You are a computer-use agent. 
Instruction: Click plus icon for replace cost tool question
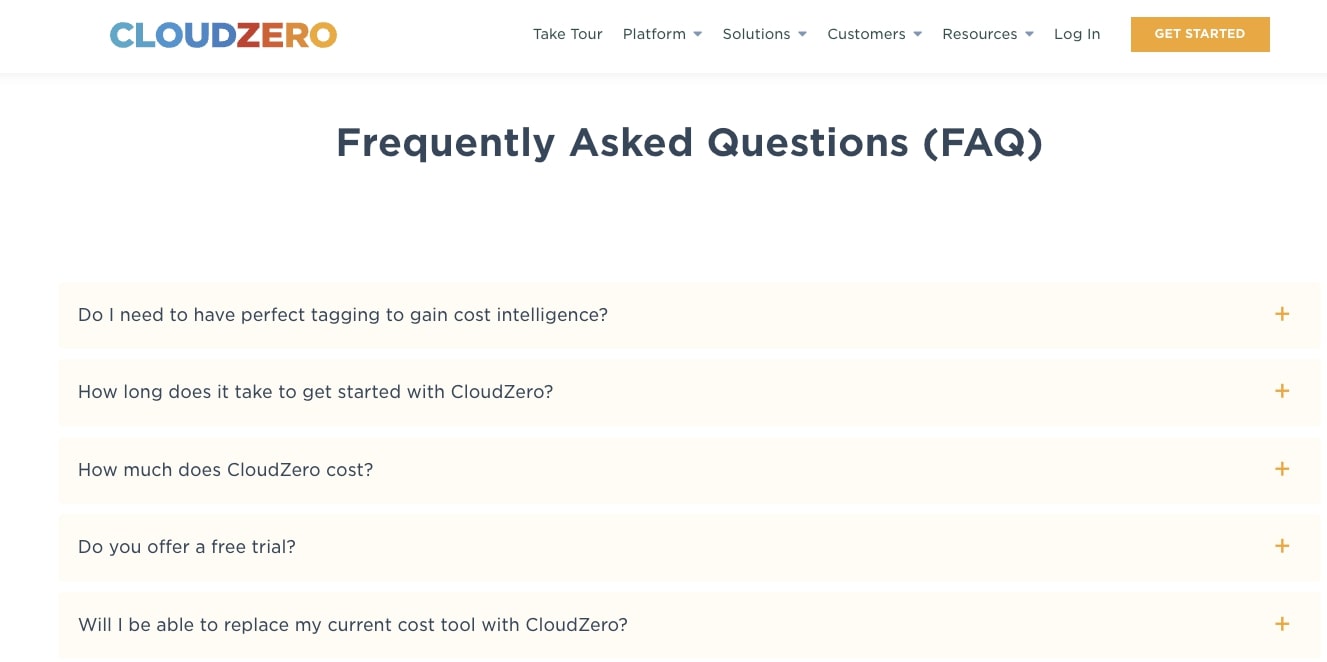coord(1282,624)
